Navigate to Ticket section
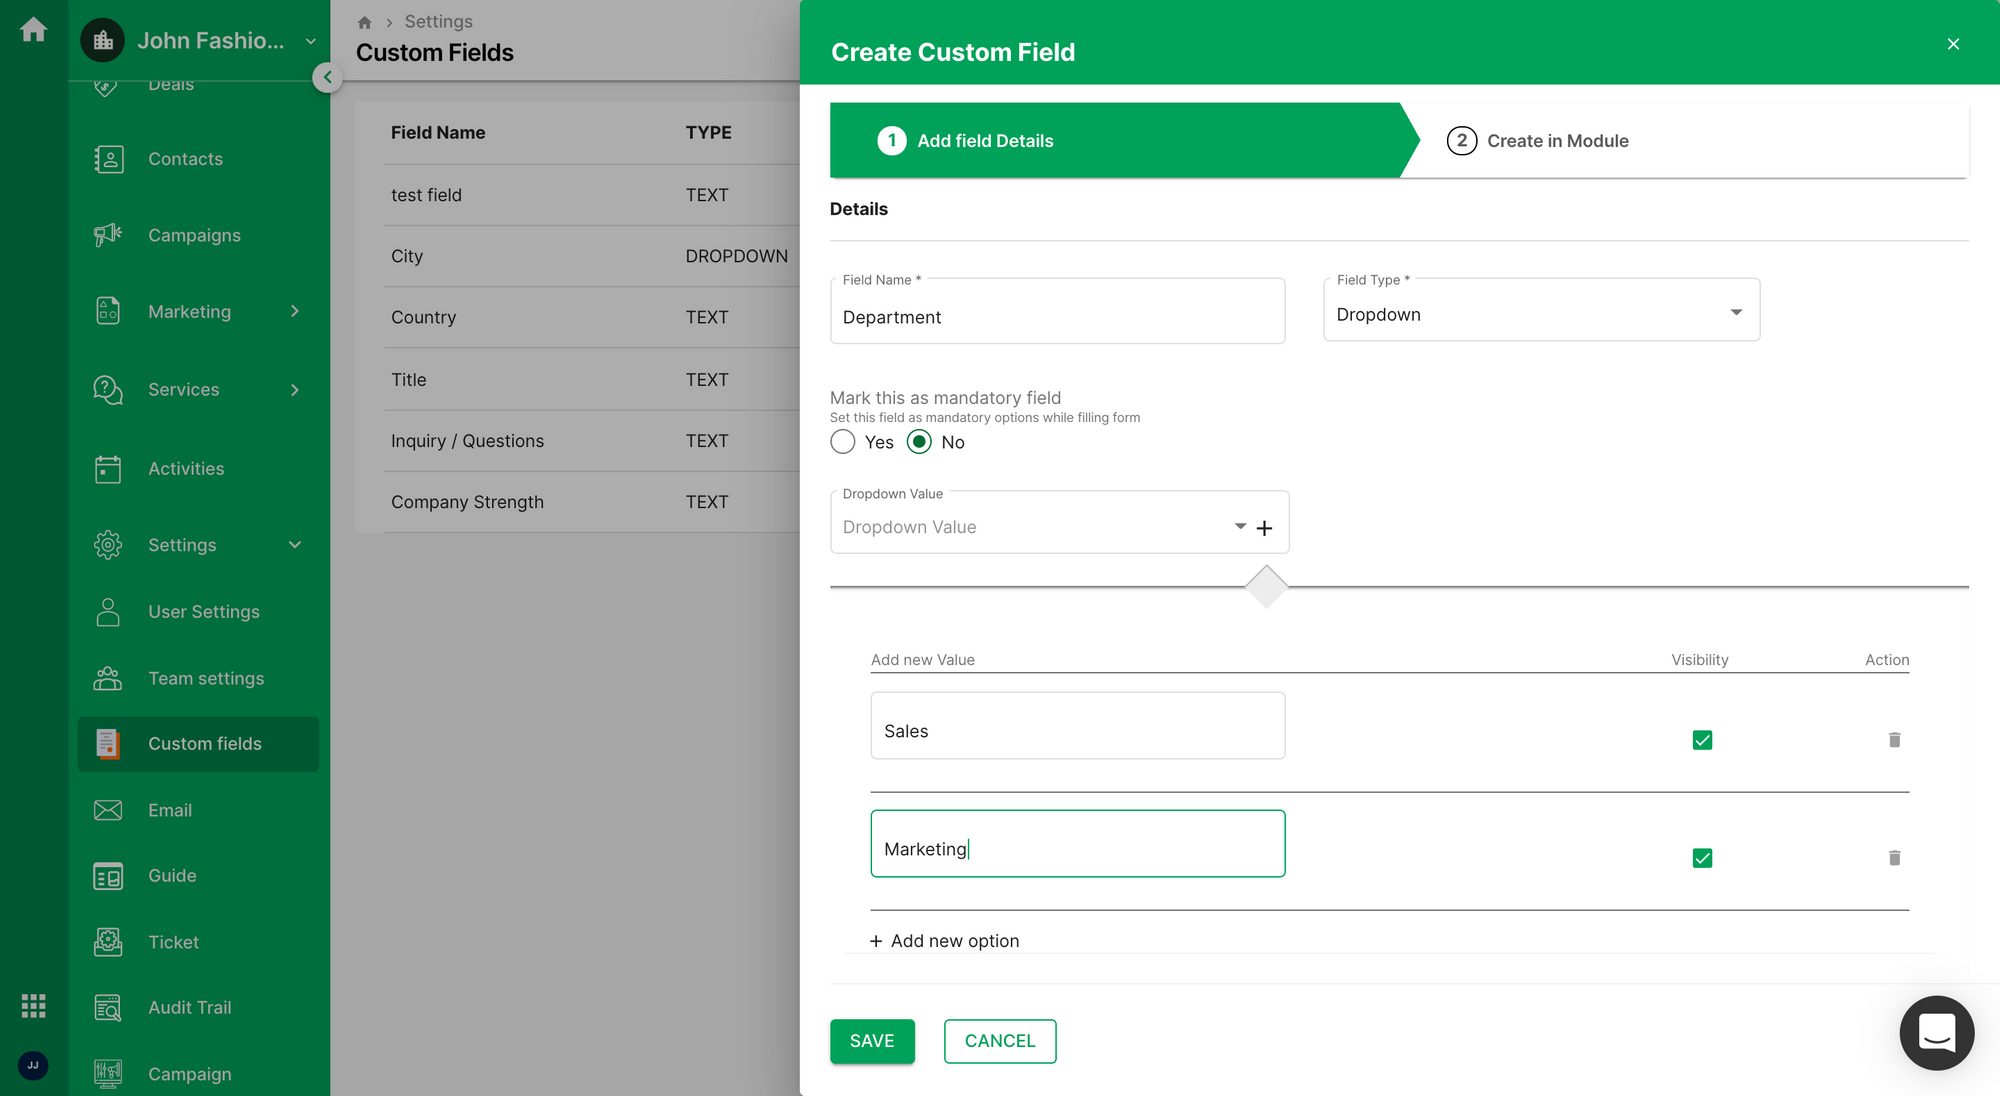The width and height of the screenshot is (2000, 1096). pyautogui.click(x=173, y=941)
